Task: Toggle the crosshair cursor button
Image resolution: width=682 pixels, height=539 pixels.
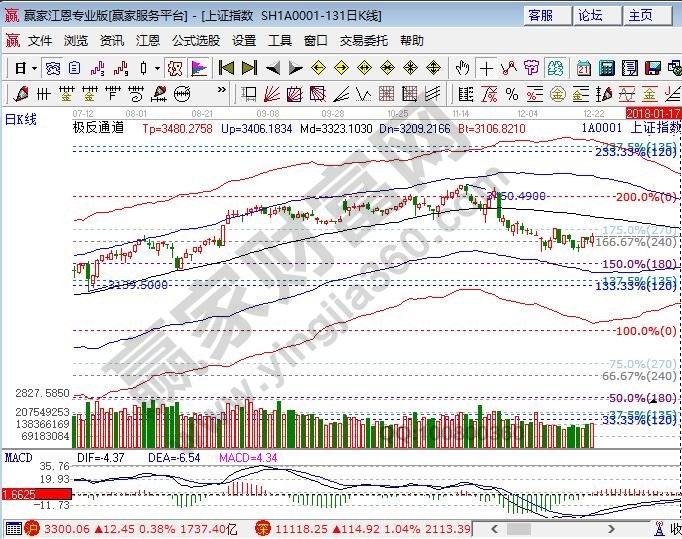Action: pyautogui.click(x=486, y=68)
